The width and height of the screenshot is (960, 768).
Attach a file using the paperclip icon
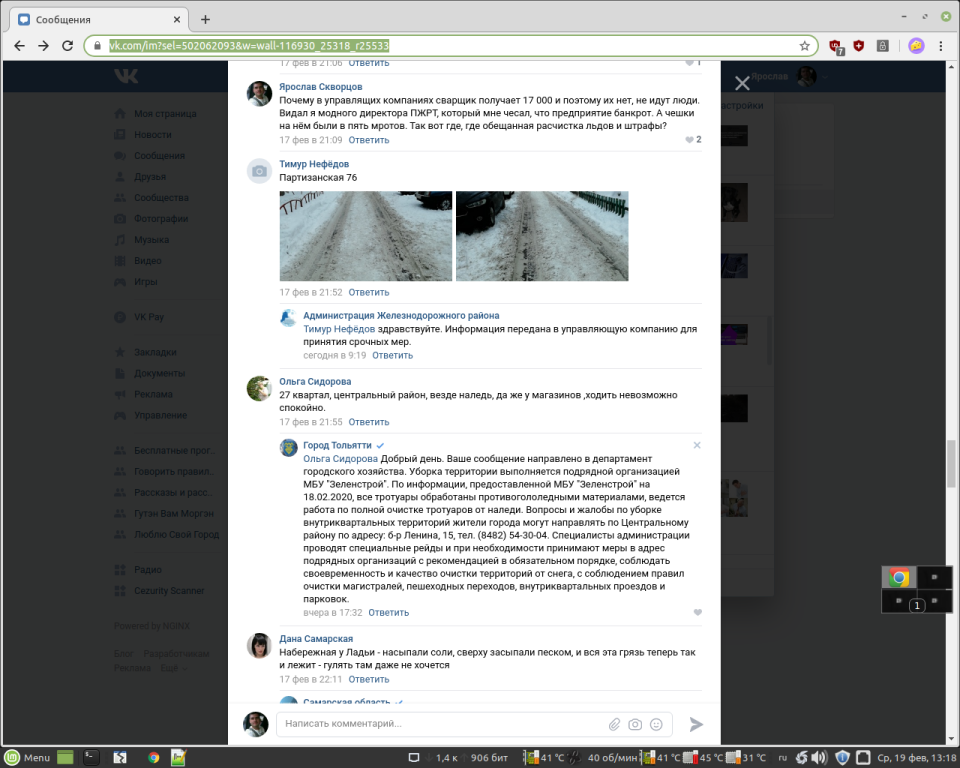(615, 724)
